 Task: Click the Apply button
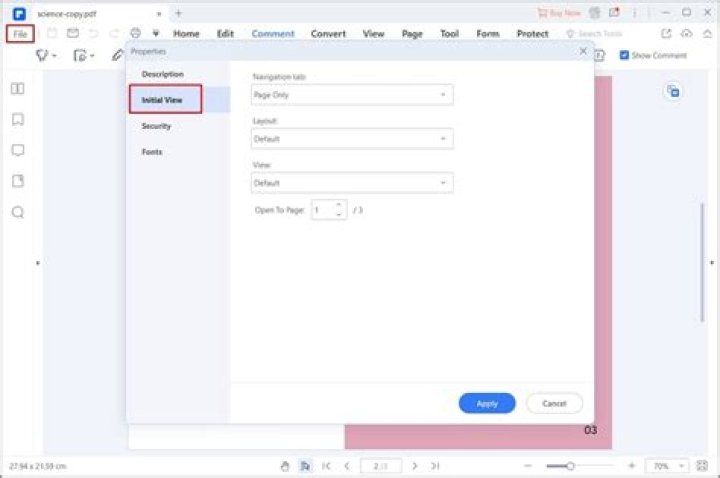487,403
